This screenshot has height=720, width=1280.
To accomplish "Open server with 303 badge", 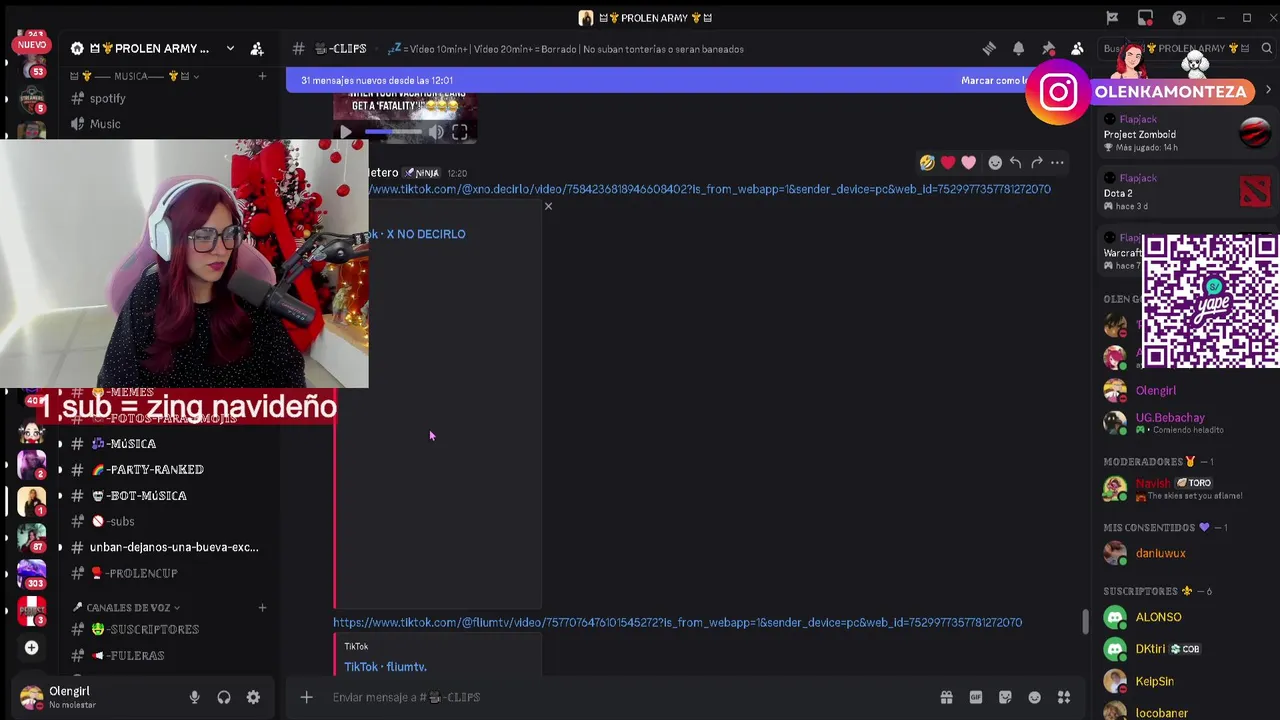I will click(31, 574).
